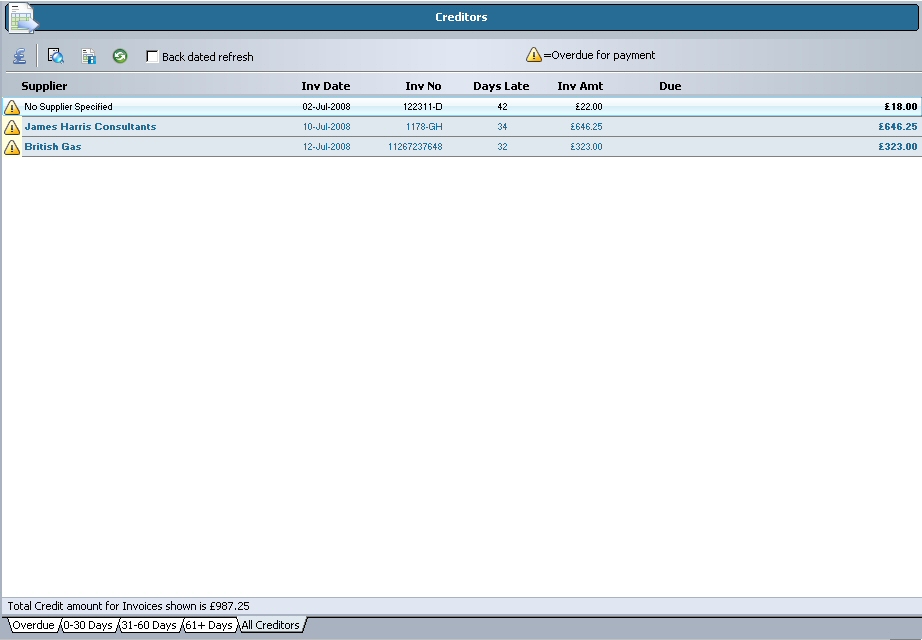Show the 61+ Days tab
This screenshot has height=640, width=922.
[x=208, y=625]
